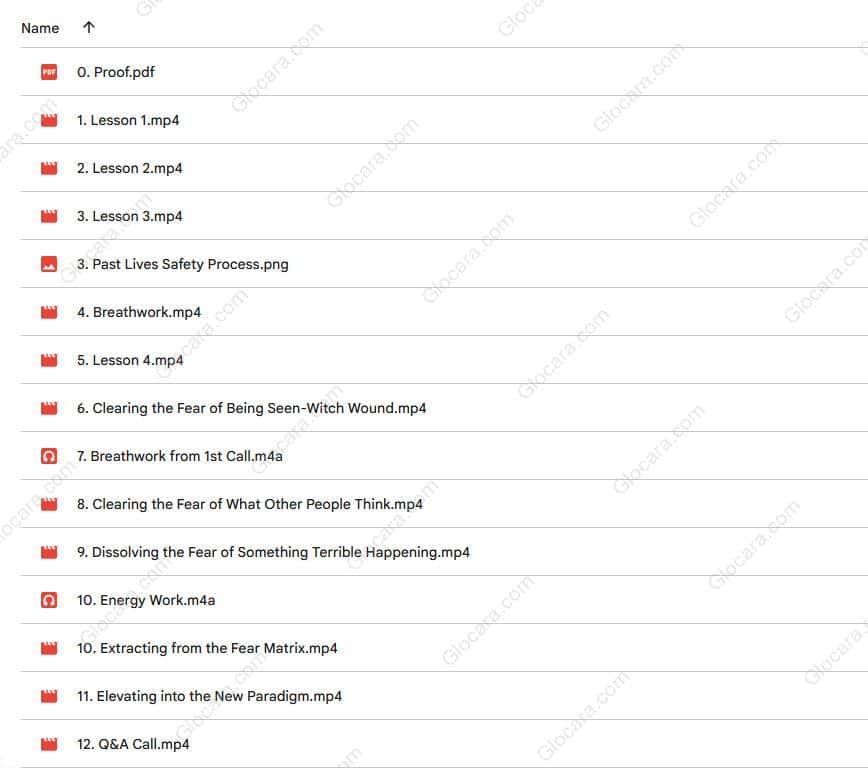Open 0. Proof.pdf file
Screen dimensions: 868x768
tap(116, 72)
